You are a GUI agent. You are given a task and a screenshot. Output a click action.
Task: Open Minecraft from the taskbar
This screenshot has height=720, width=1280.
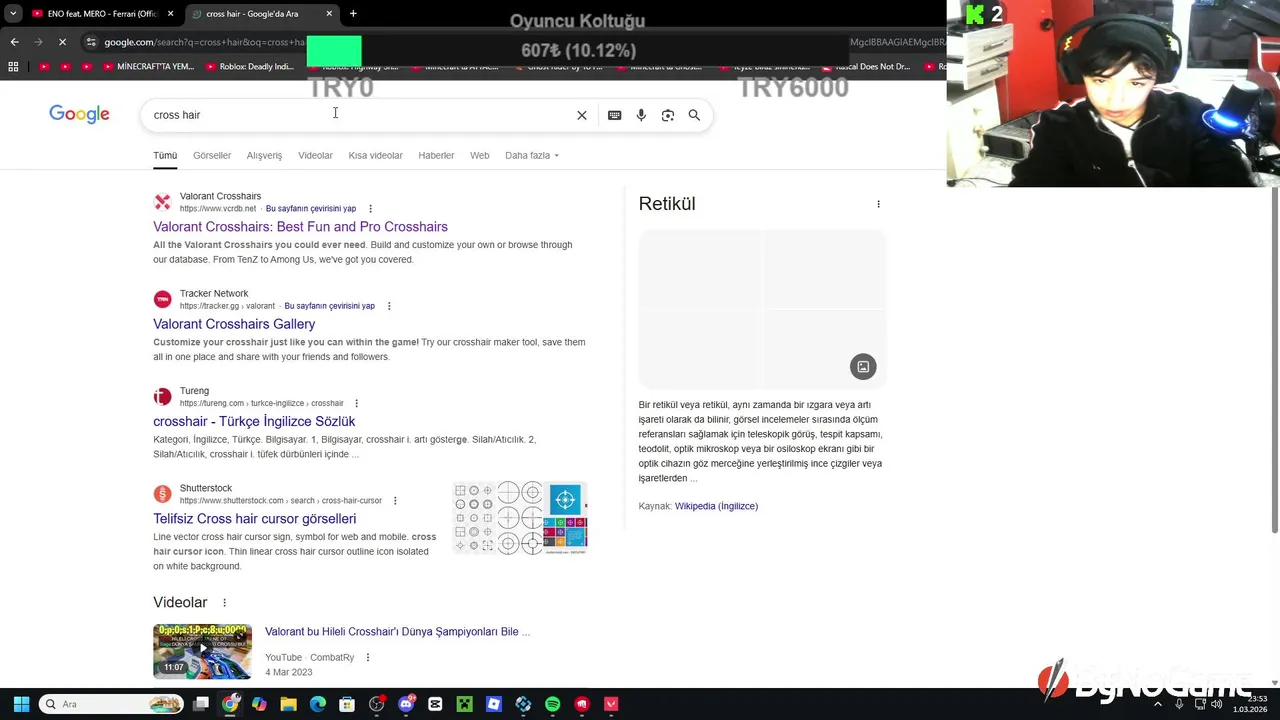[464, 704]
